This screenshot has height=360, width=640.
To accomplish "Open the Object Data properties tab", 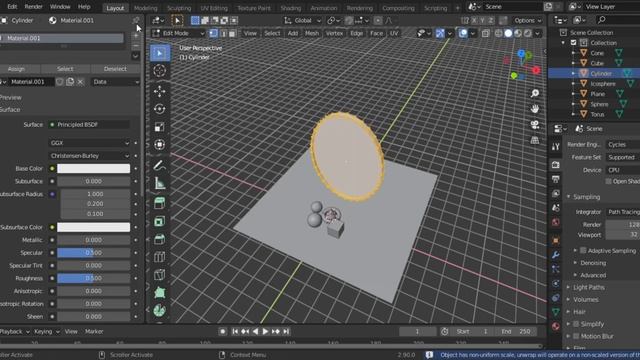I will tap(556, 312).
